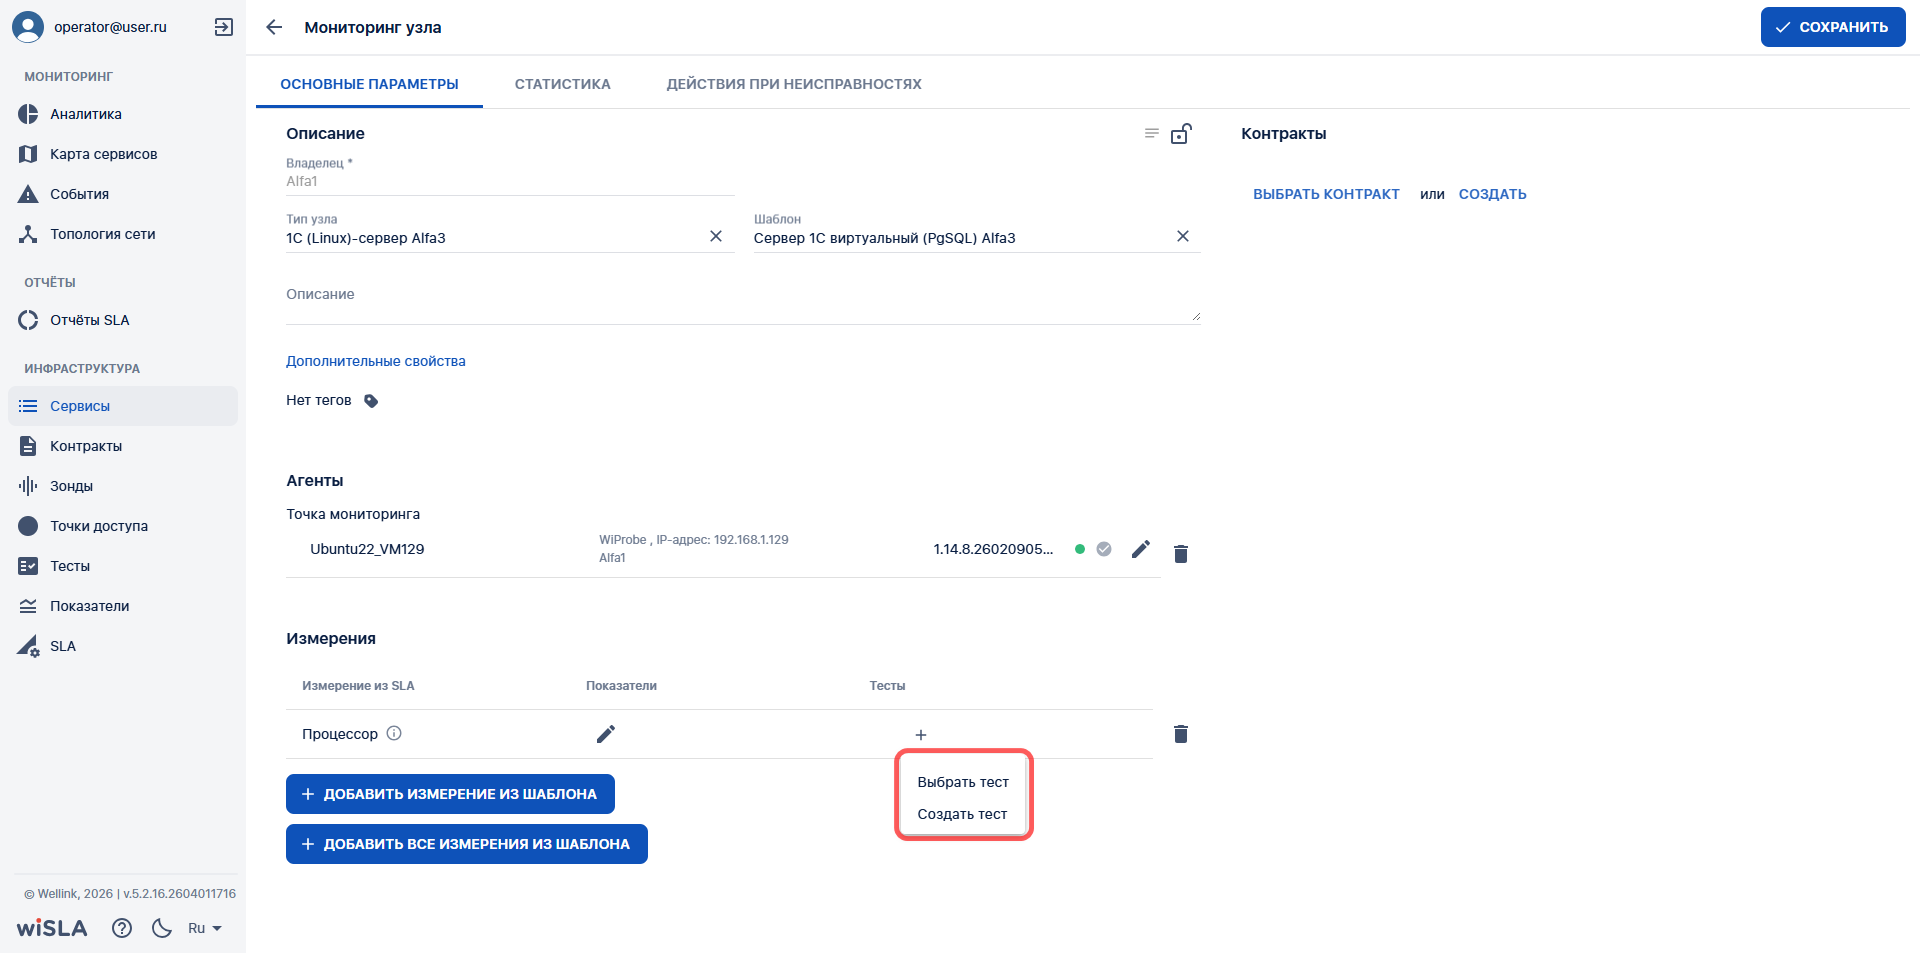1920x953 pixels.
Task: Click the info icon next to Процессор
Action: 394,733
